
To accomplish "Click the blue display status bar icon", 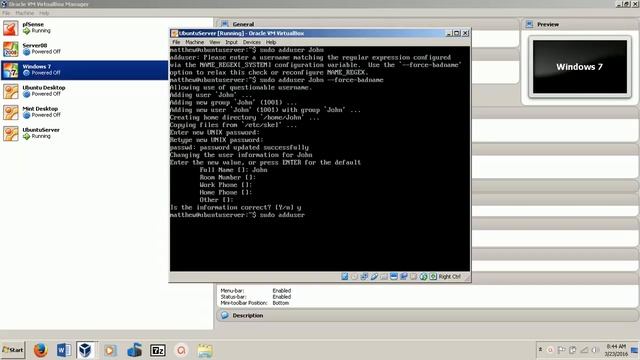I will pos(394,277).
